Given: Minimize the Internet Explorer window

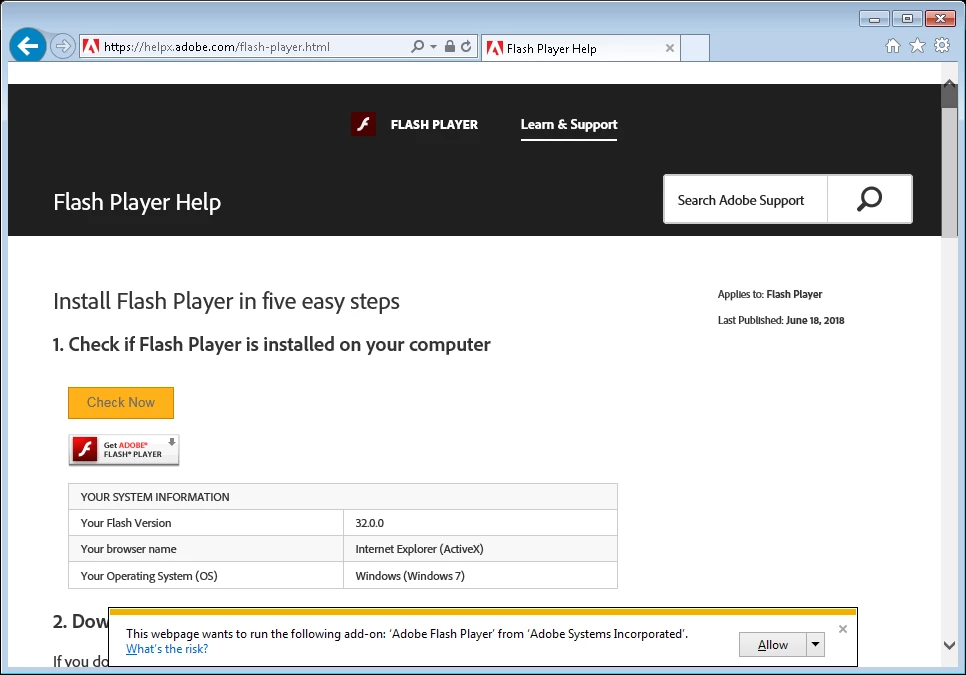Looking at the screenshot, I should [874, 18].
